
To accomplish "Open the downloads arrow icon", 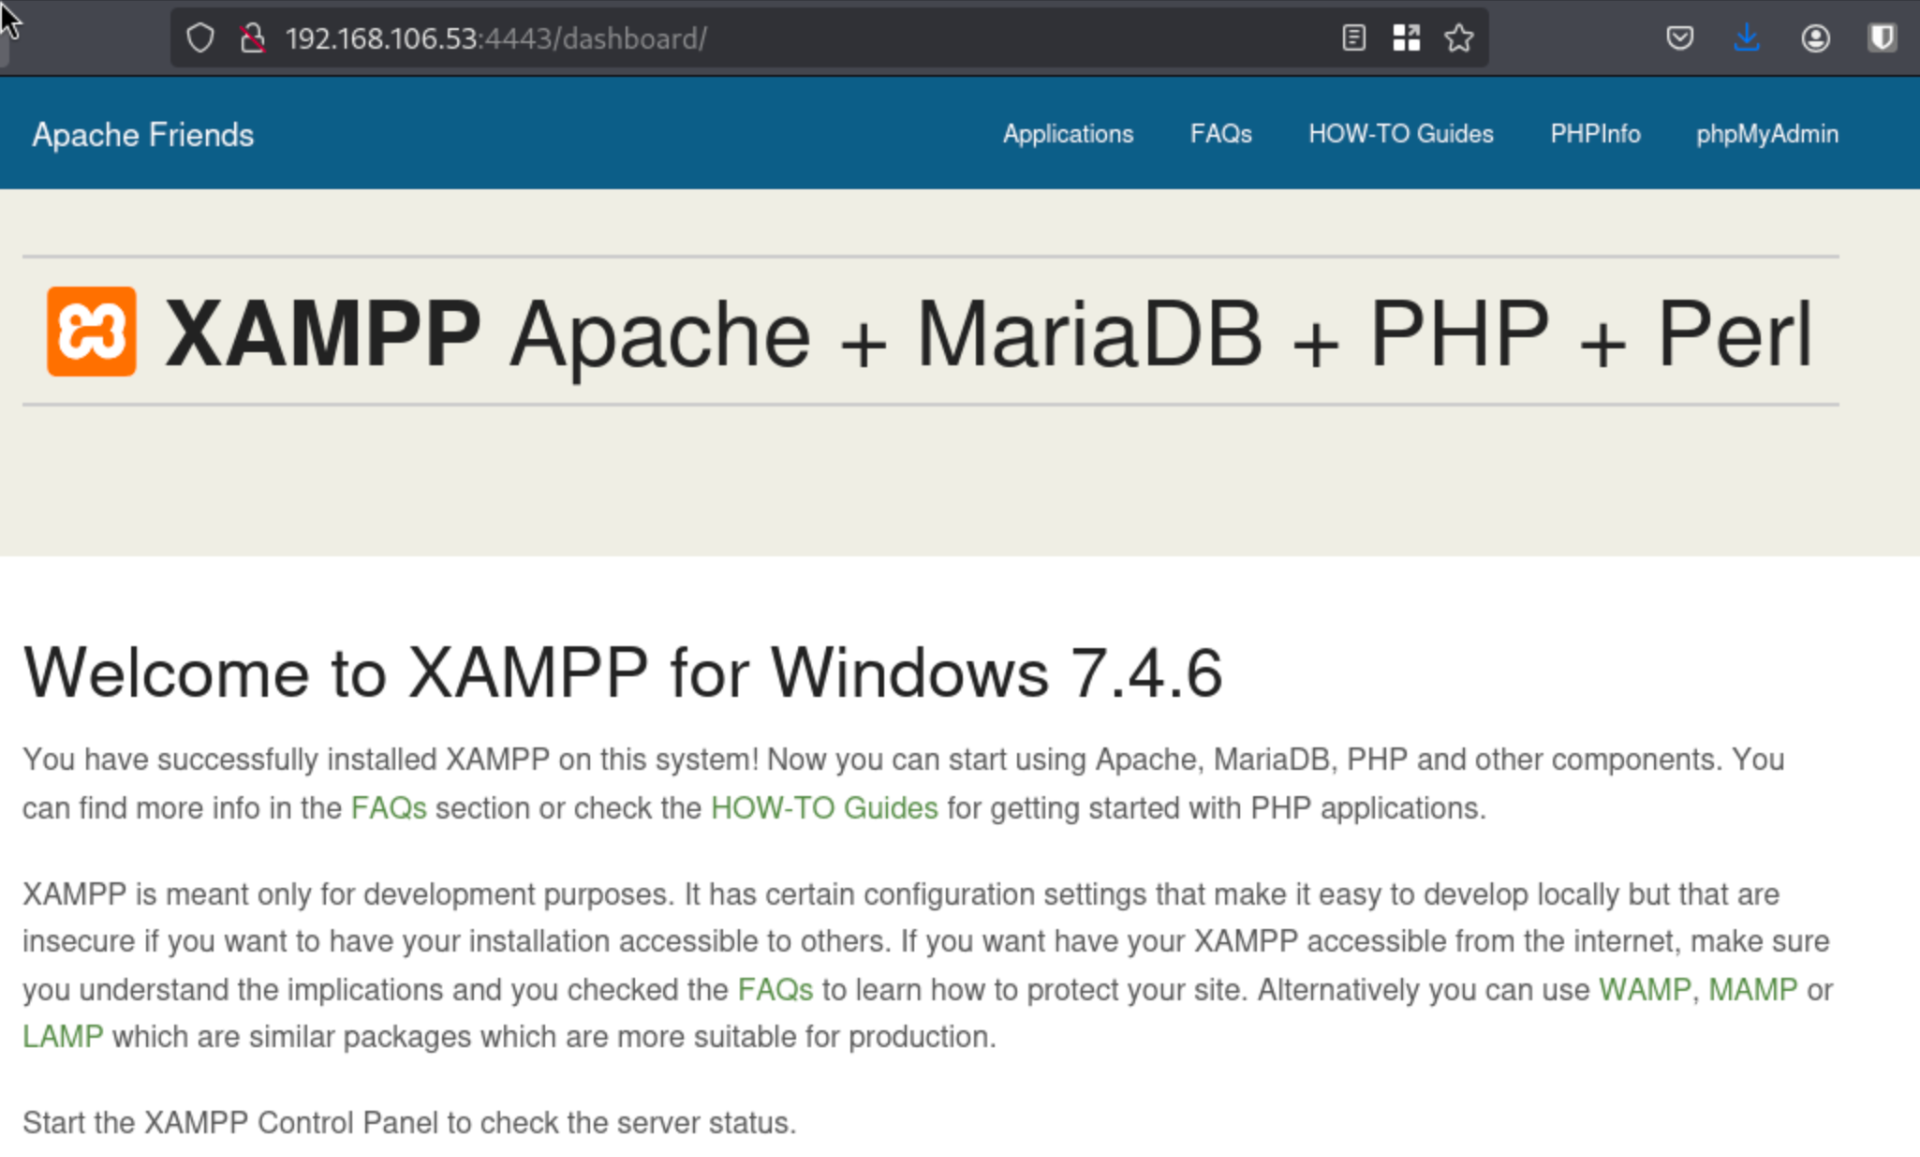I will 1746,39.
